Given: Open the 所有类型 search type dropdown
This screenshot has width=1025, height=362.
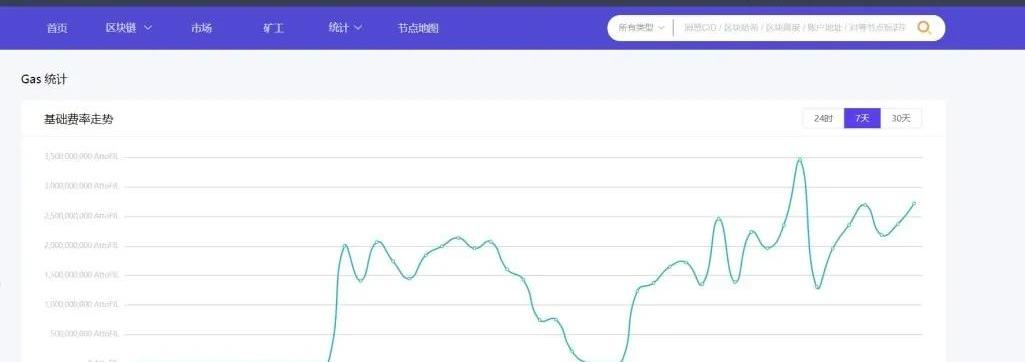Looking at the screenshot, I should click(x=641, y=28).
